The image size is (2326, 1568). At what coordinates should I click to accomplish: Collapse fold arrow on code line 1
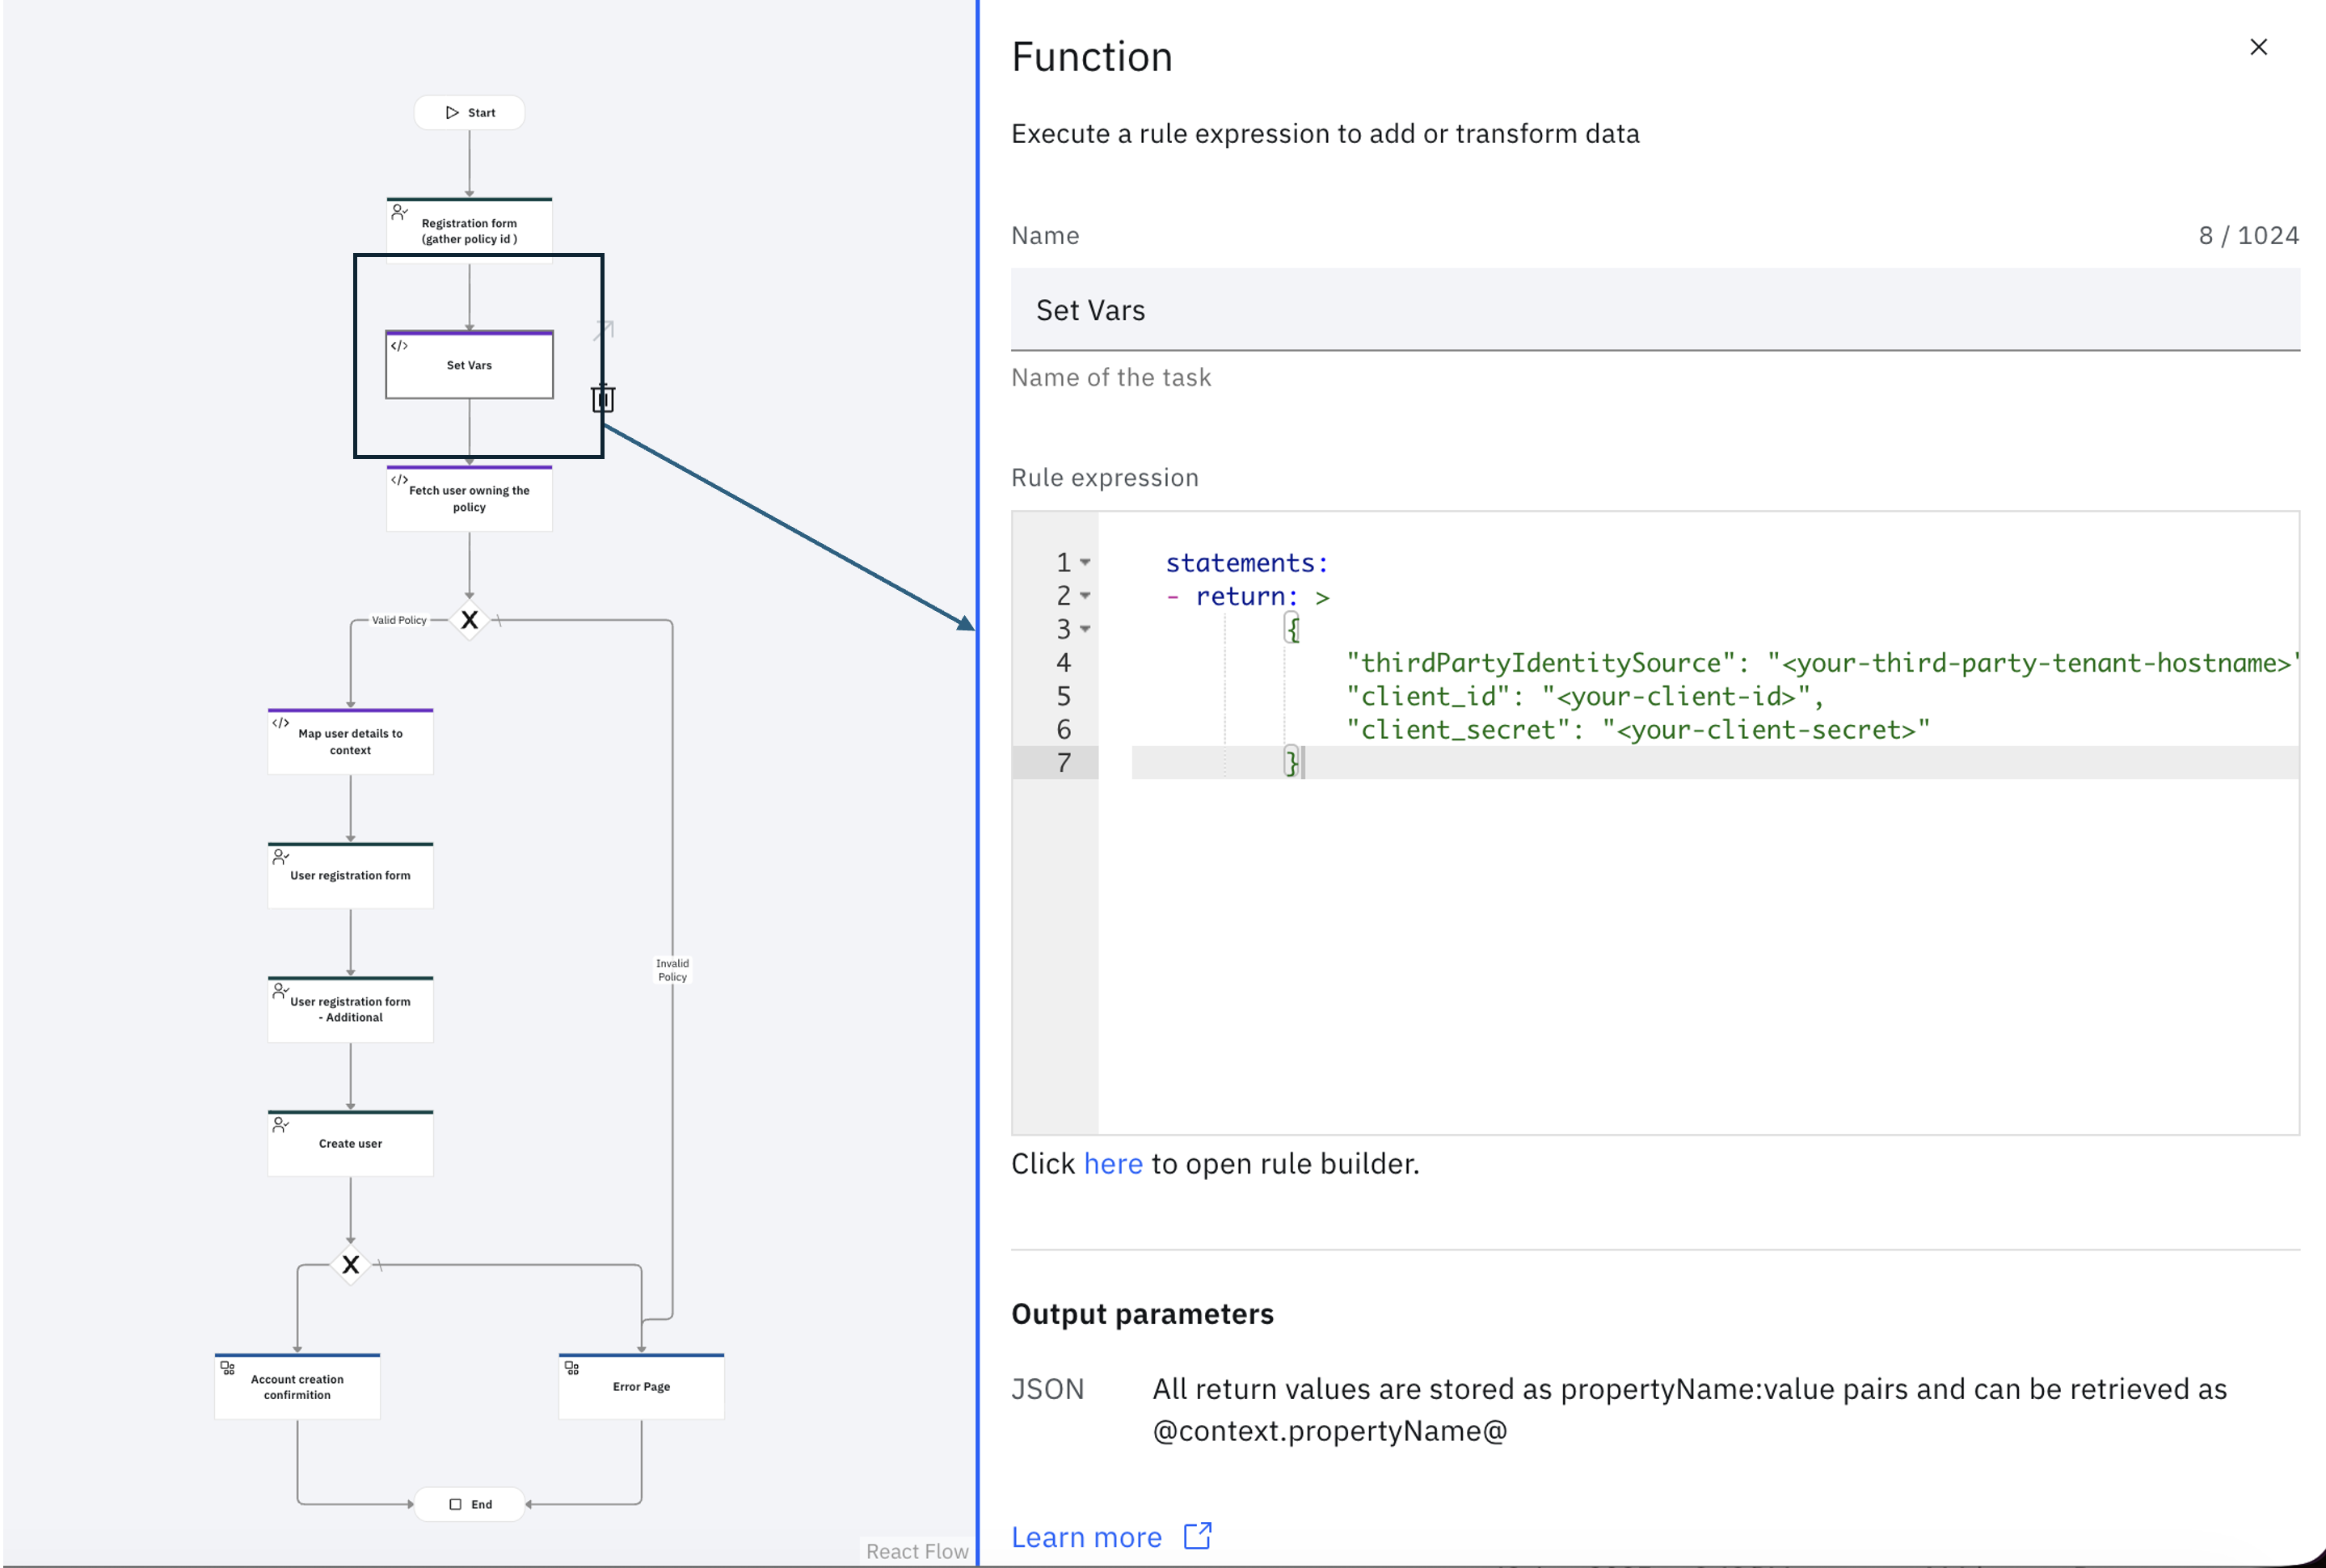click(1085, 563)
